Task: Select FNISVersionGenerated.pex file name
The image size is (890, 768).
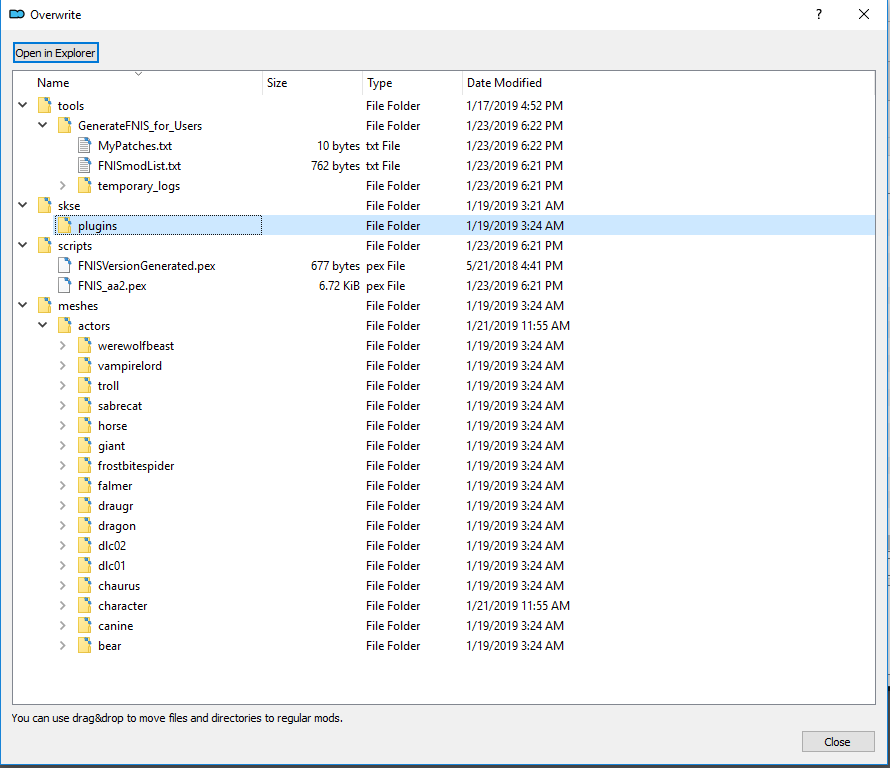Action: (146, 266)
